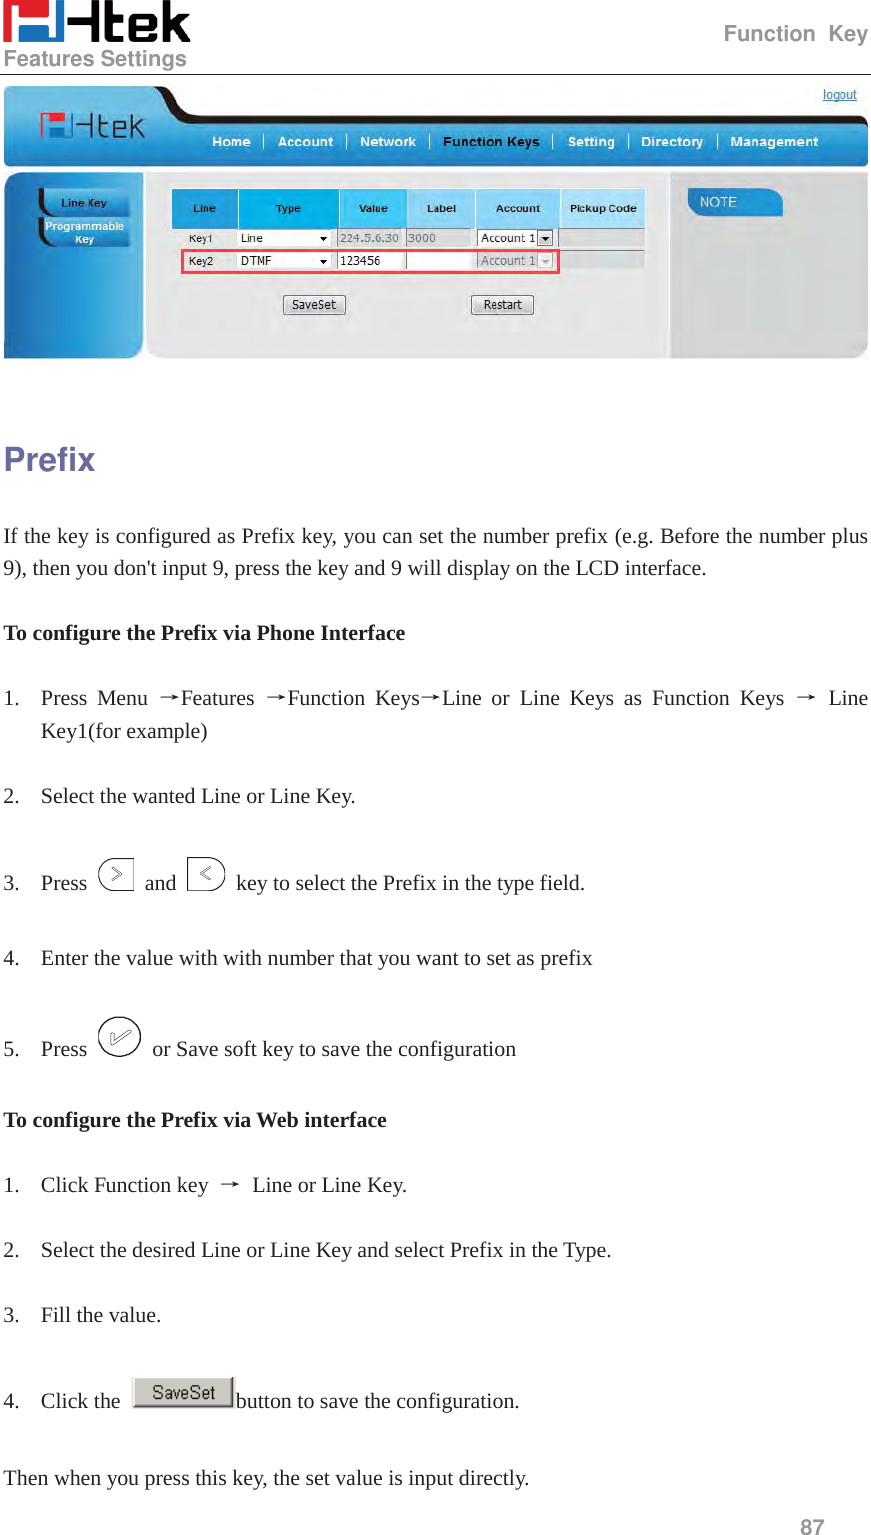This screenshot has width=871, height=1535.
Task: Click the Restart button
Action: click(502, 304)
